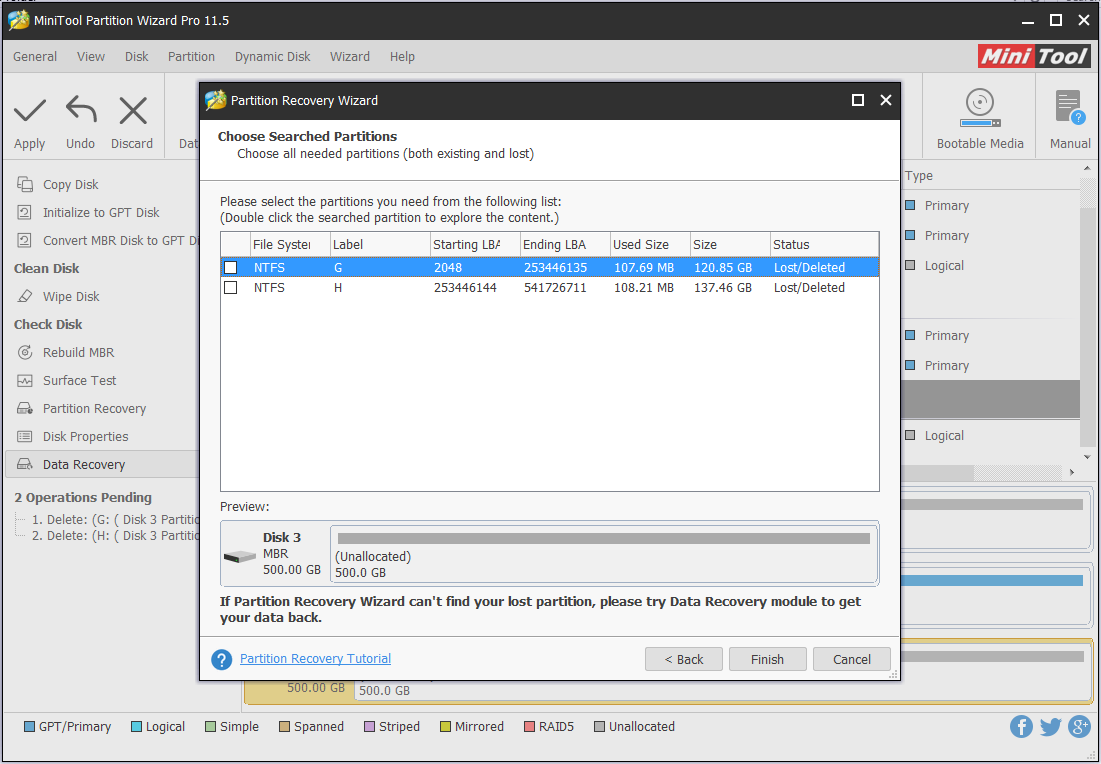Open the Partition Recovery Tutorial link
Viewport: 1101px width, 764px height.
pos(315,659)
